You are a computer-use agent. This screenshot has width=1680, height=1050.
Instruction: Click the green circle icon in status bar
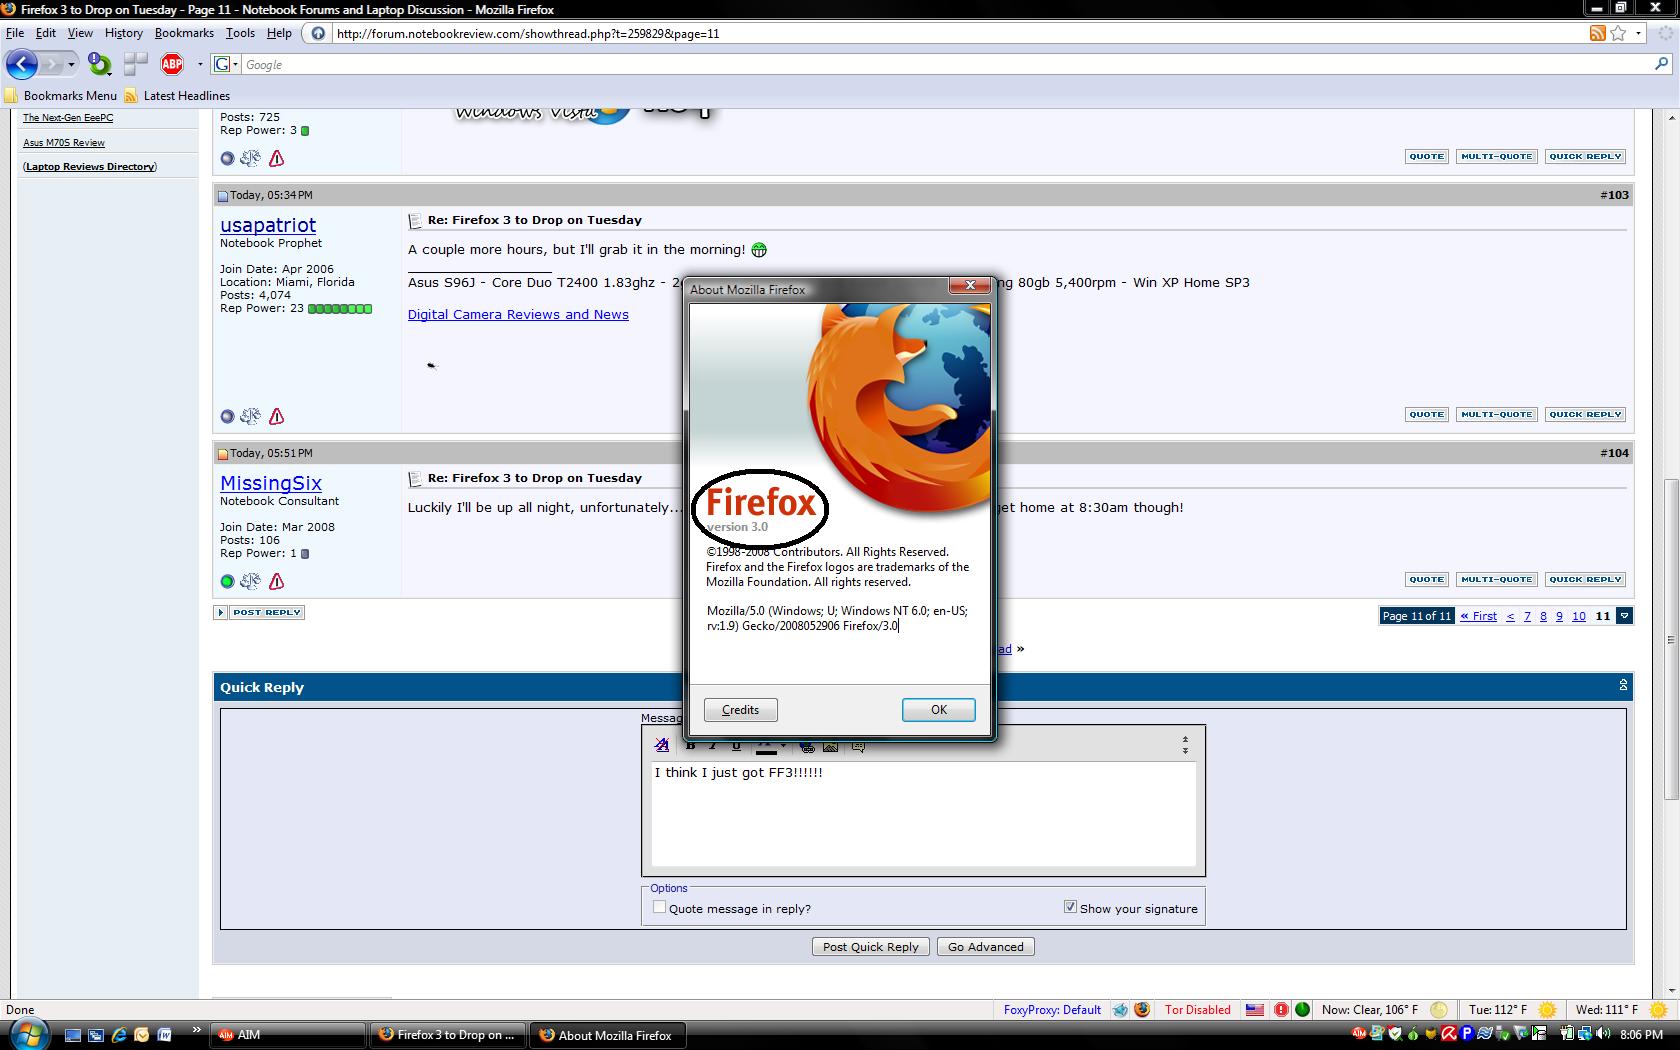(x=1302, y=1010)
